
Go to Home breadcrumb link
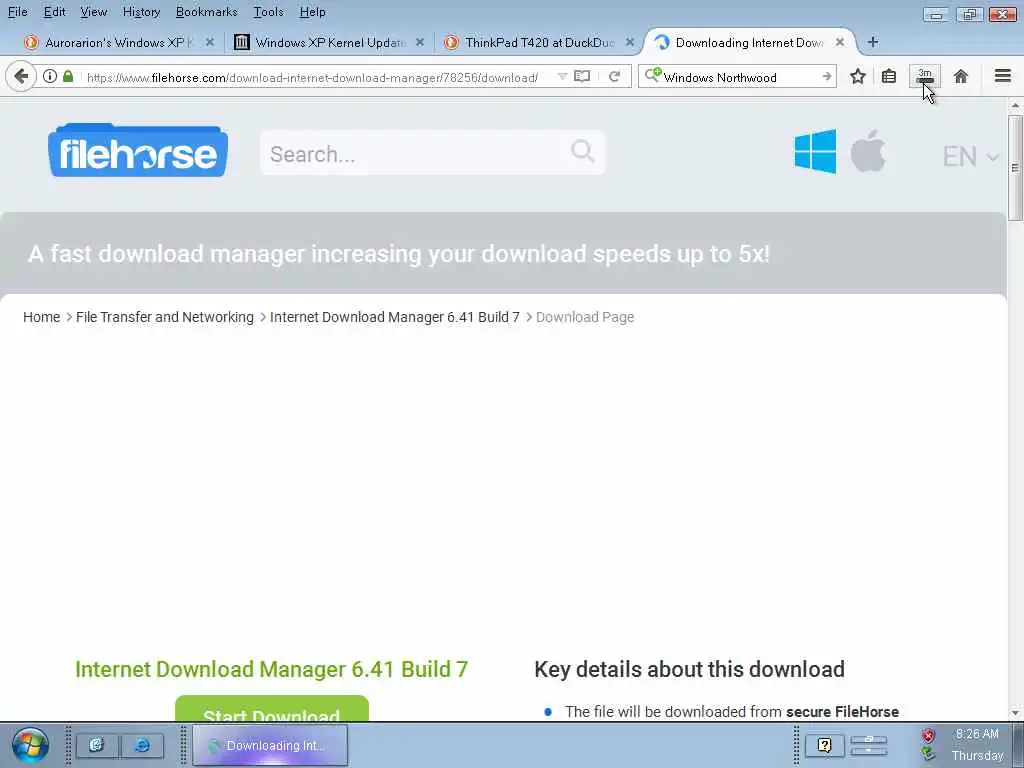[x=41, y=317]
